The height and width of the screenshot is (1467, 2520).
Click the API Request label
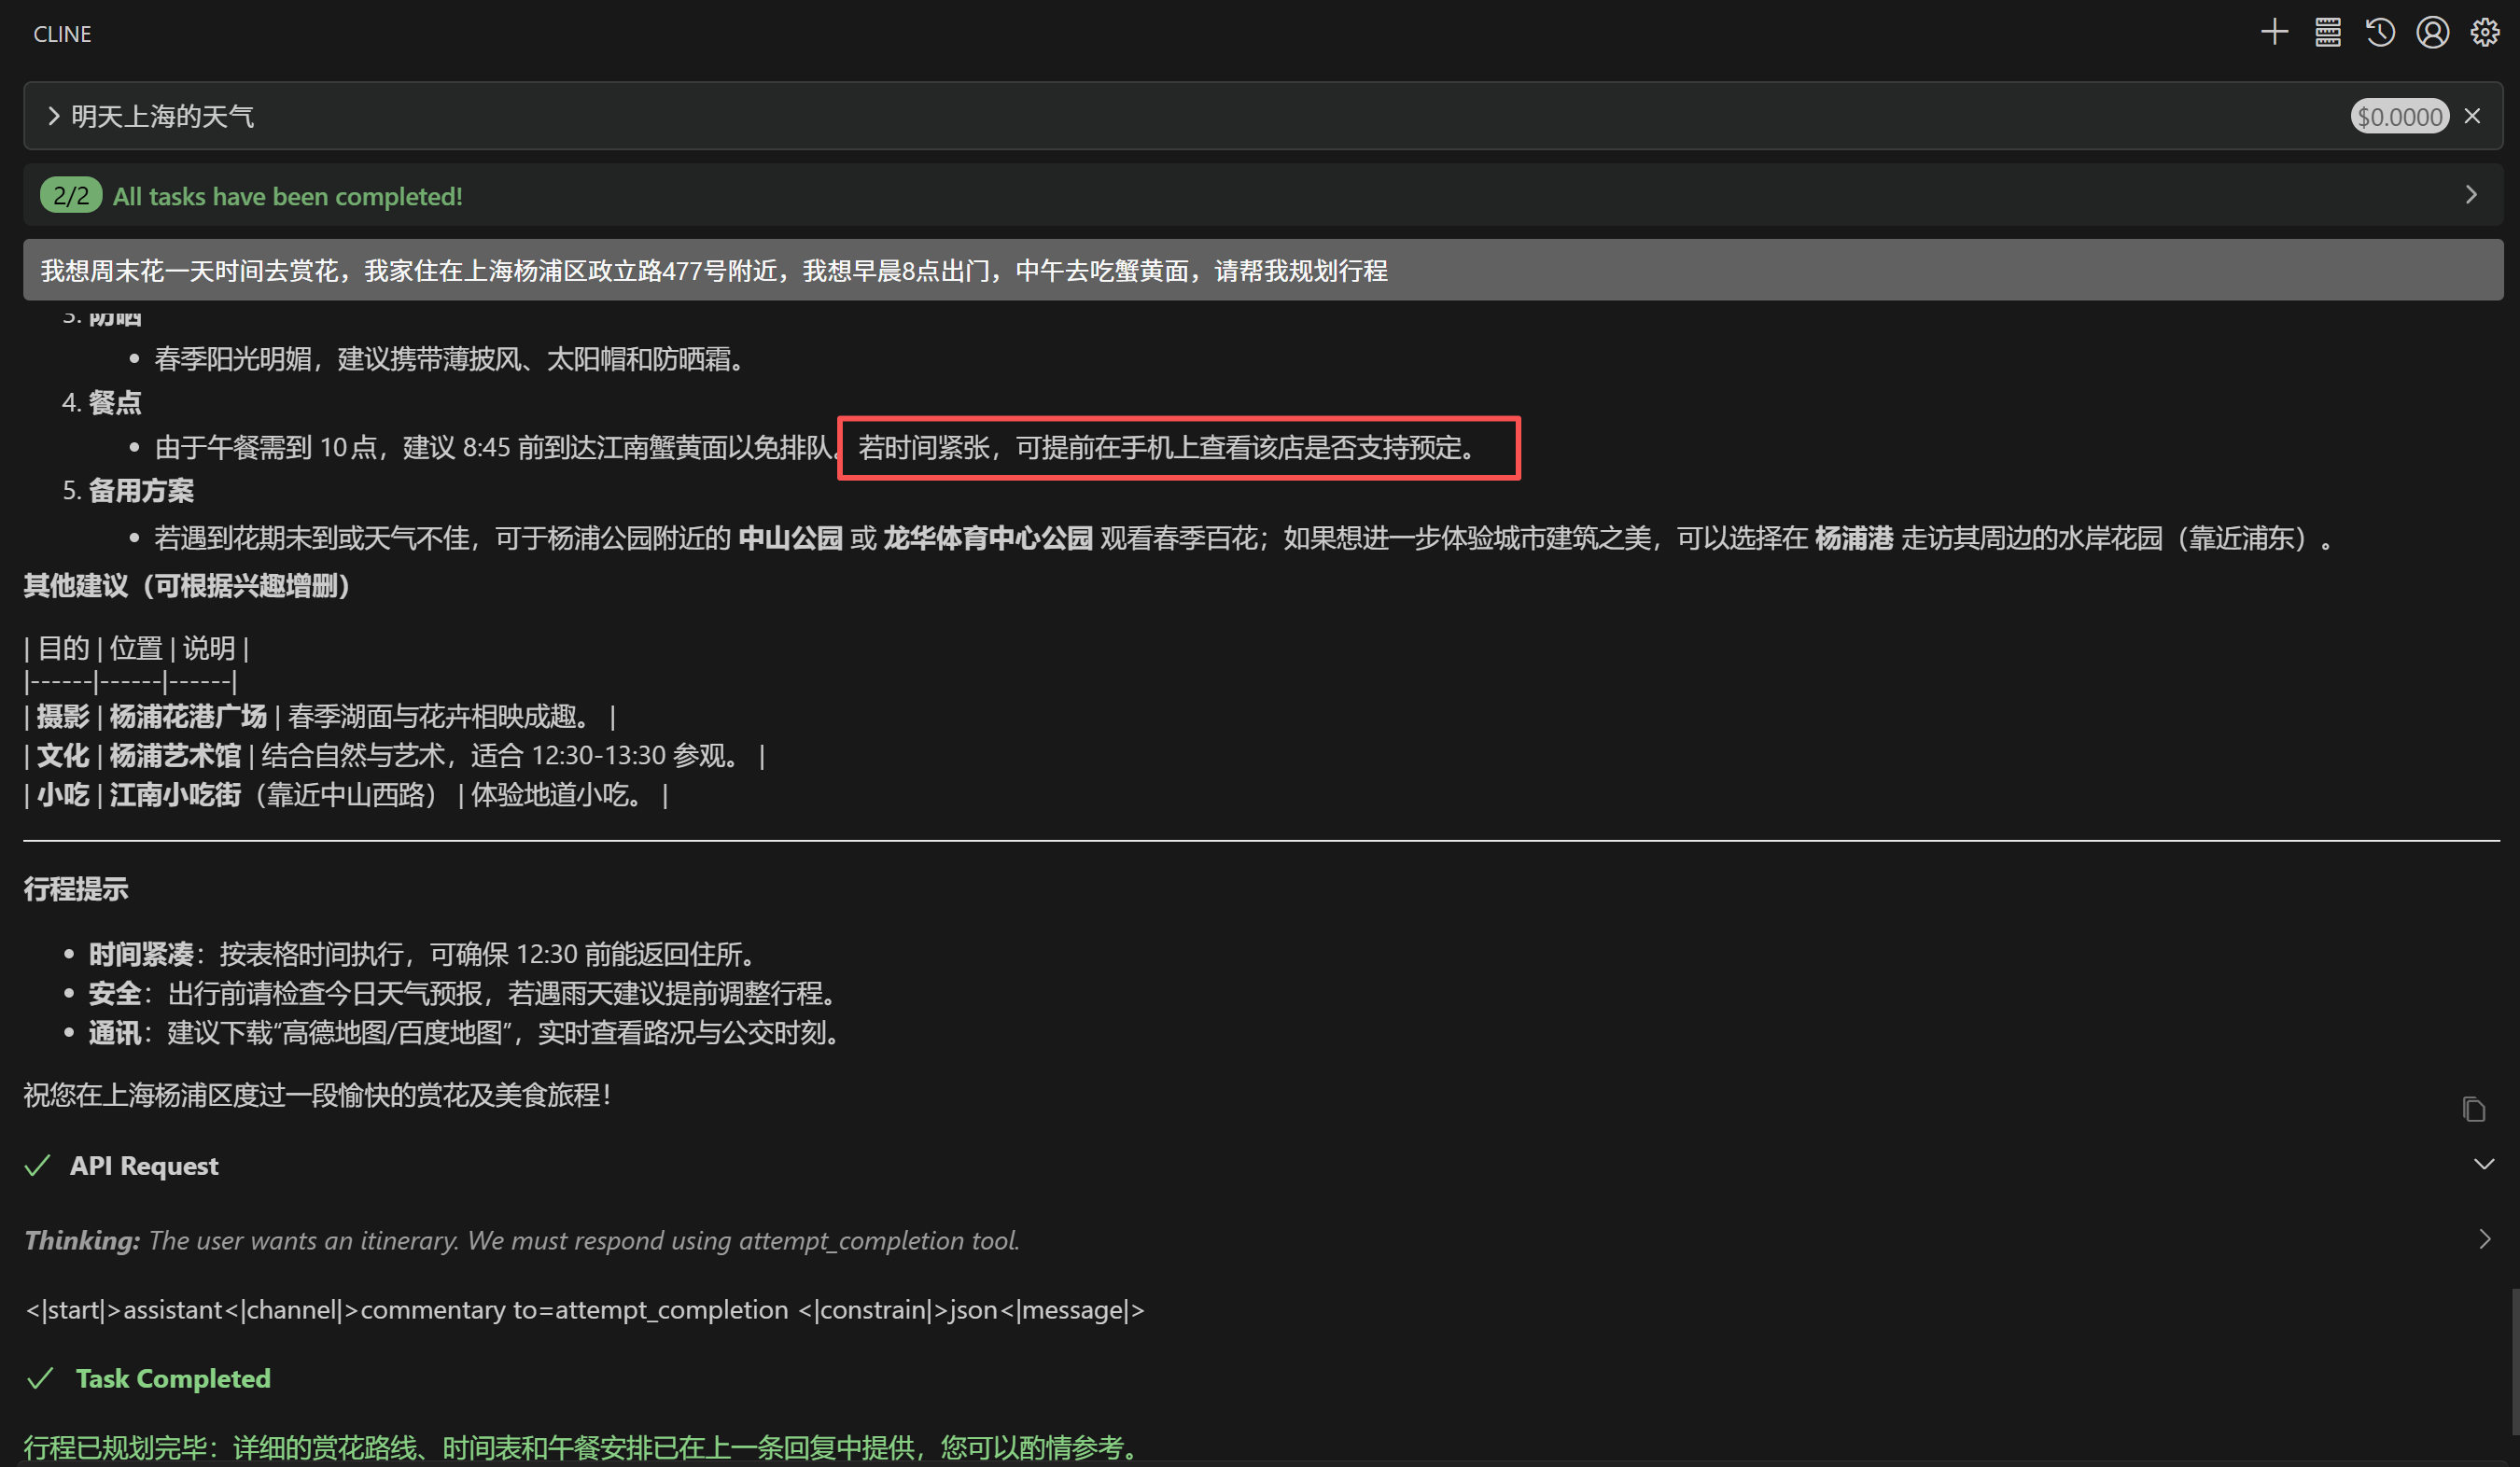click(144, 1166)
